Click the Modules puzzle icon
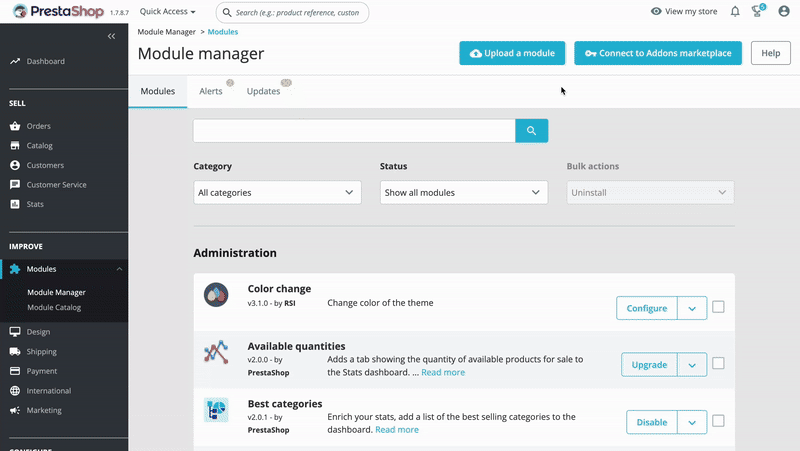800x451 pixels. click(x=15, y=269)
